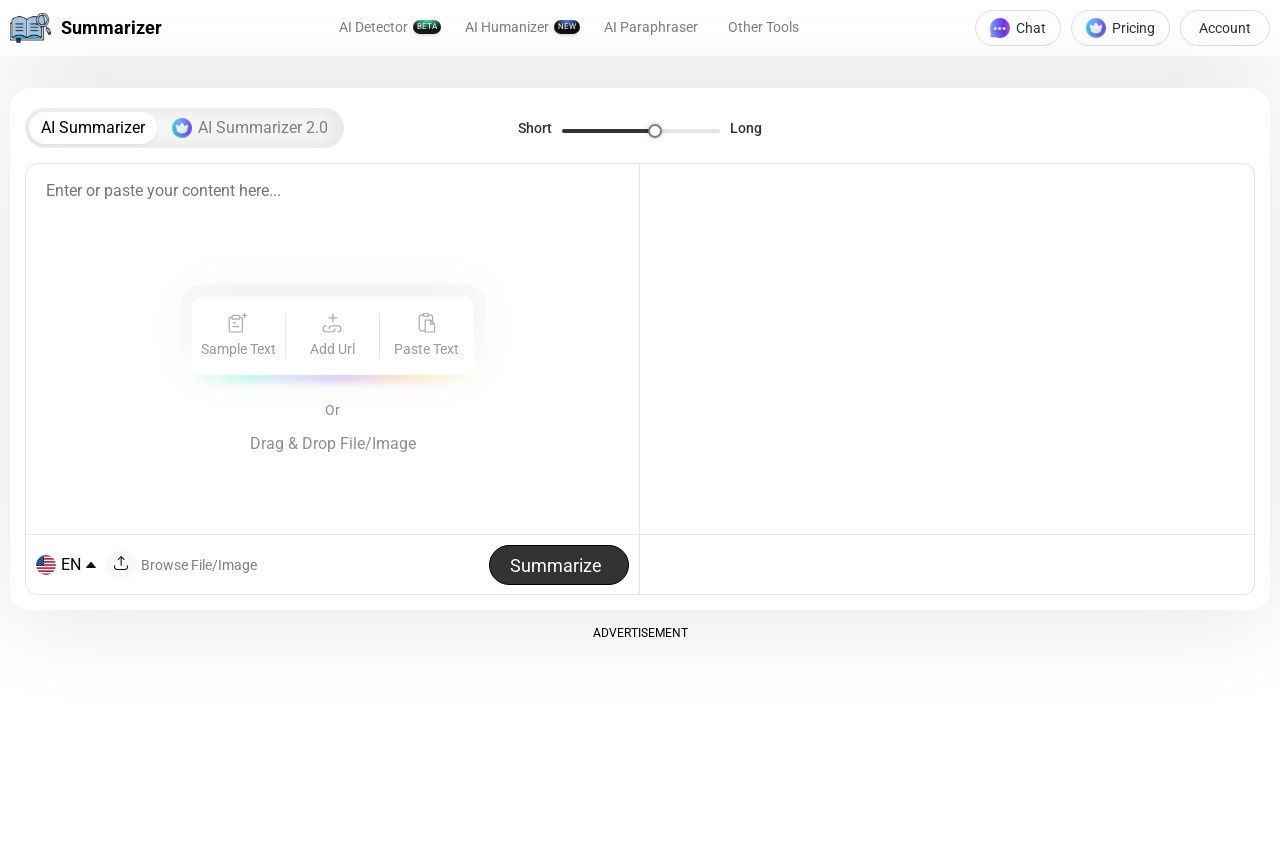This screenshot has height=853, width=1280.
Task: Open the Account button
Action: (x=1225, y=28)
